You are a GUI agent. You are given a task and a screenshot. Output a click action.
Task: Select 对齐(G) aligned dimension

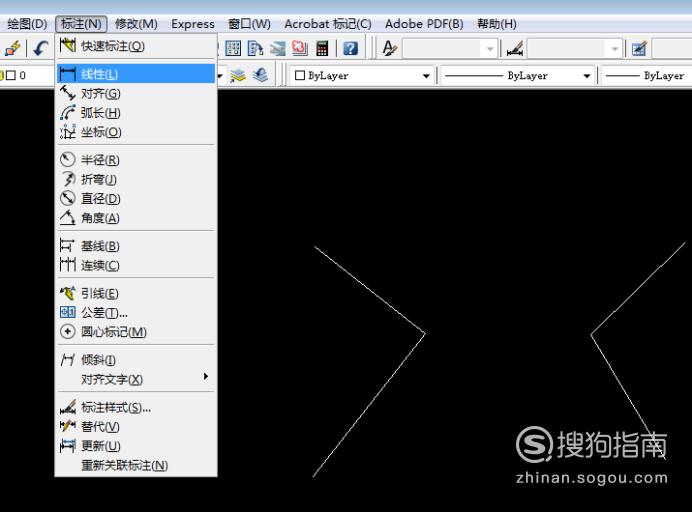point(136,93)
